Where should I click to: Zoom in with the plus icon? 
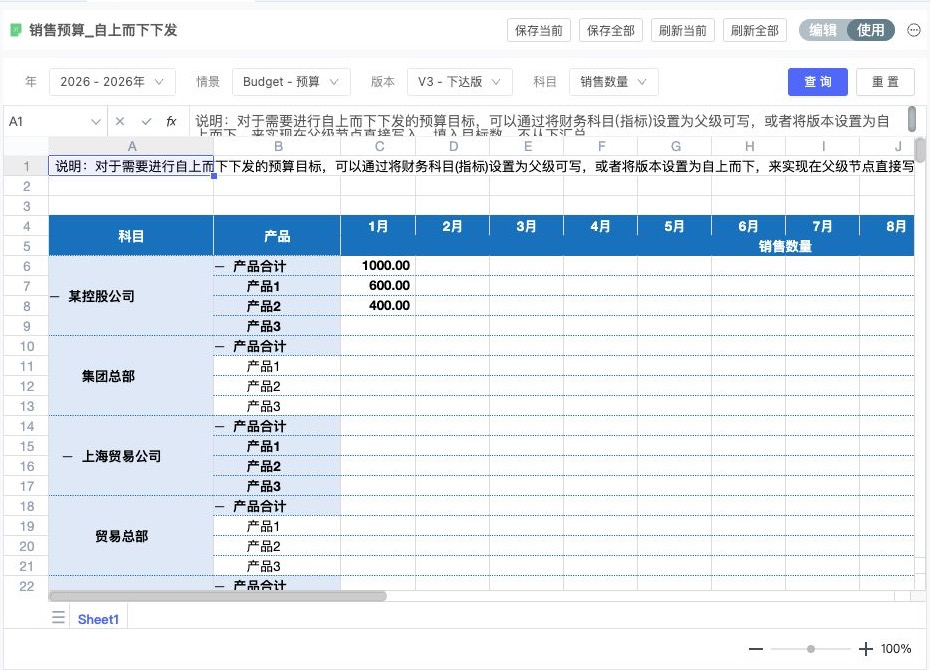point(865,649)
